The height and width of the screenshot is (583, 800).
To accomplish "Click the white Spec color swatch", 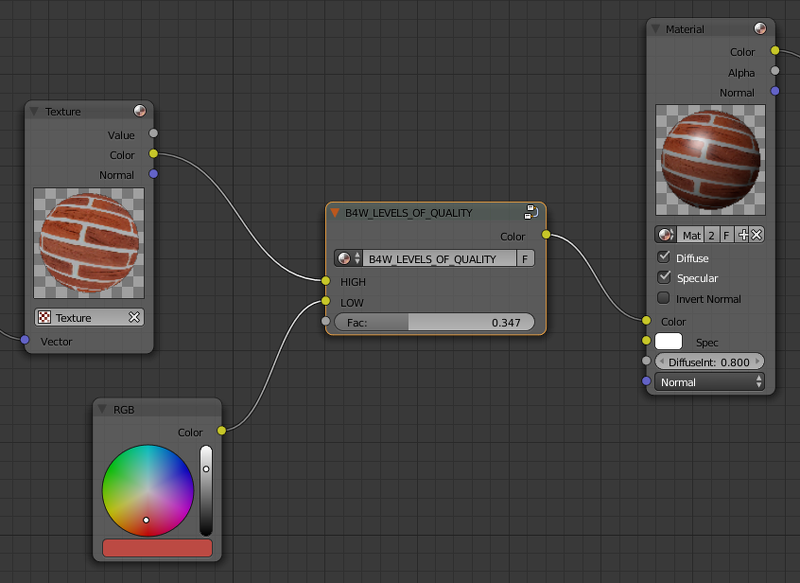I will coord(668,341).
